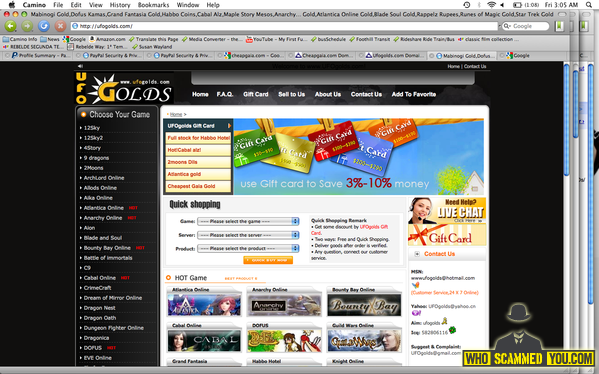Image resolution: width=599 pixels, height=374 pixels.
Task: Click the red Stop loading icon
Action: pyautogui.click(x=60, y=26)
